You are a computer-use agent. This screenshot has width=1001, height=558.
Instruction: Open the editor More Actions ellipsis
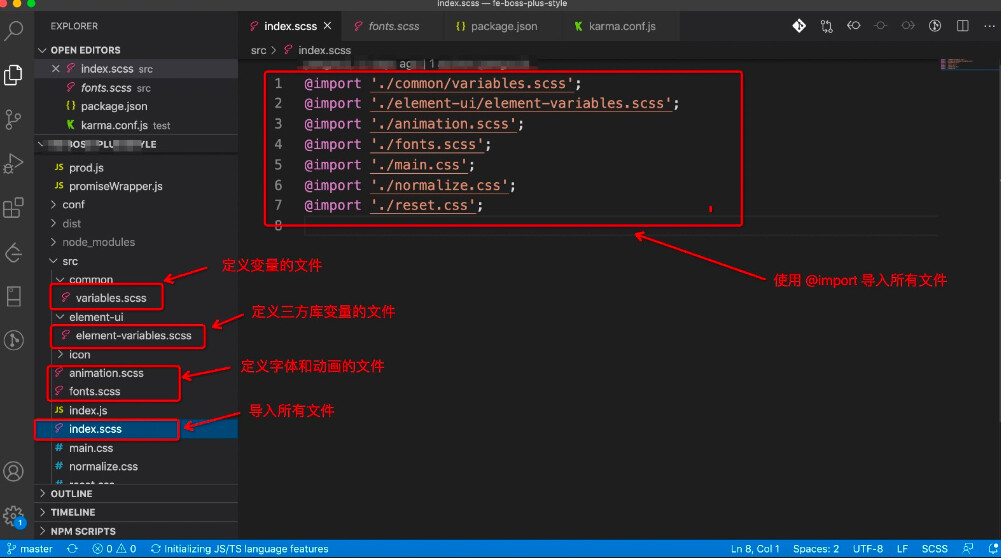pyautogui.click(x=989, y=26)
